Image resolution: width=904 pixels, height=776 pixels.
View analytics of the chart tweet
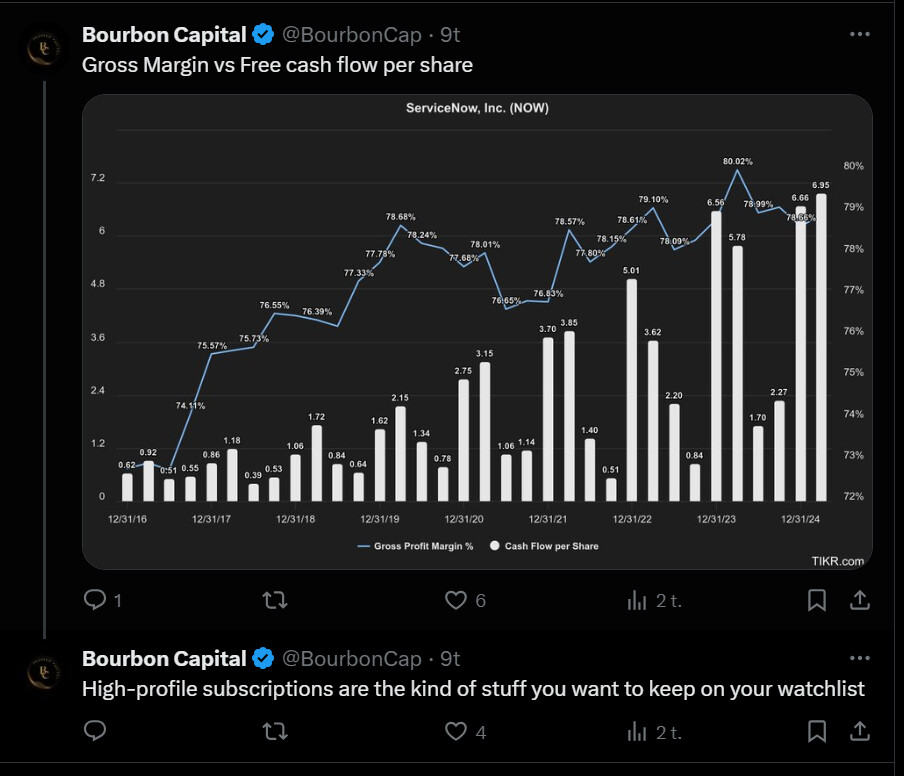[636, 600]
